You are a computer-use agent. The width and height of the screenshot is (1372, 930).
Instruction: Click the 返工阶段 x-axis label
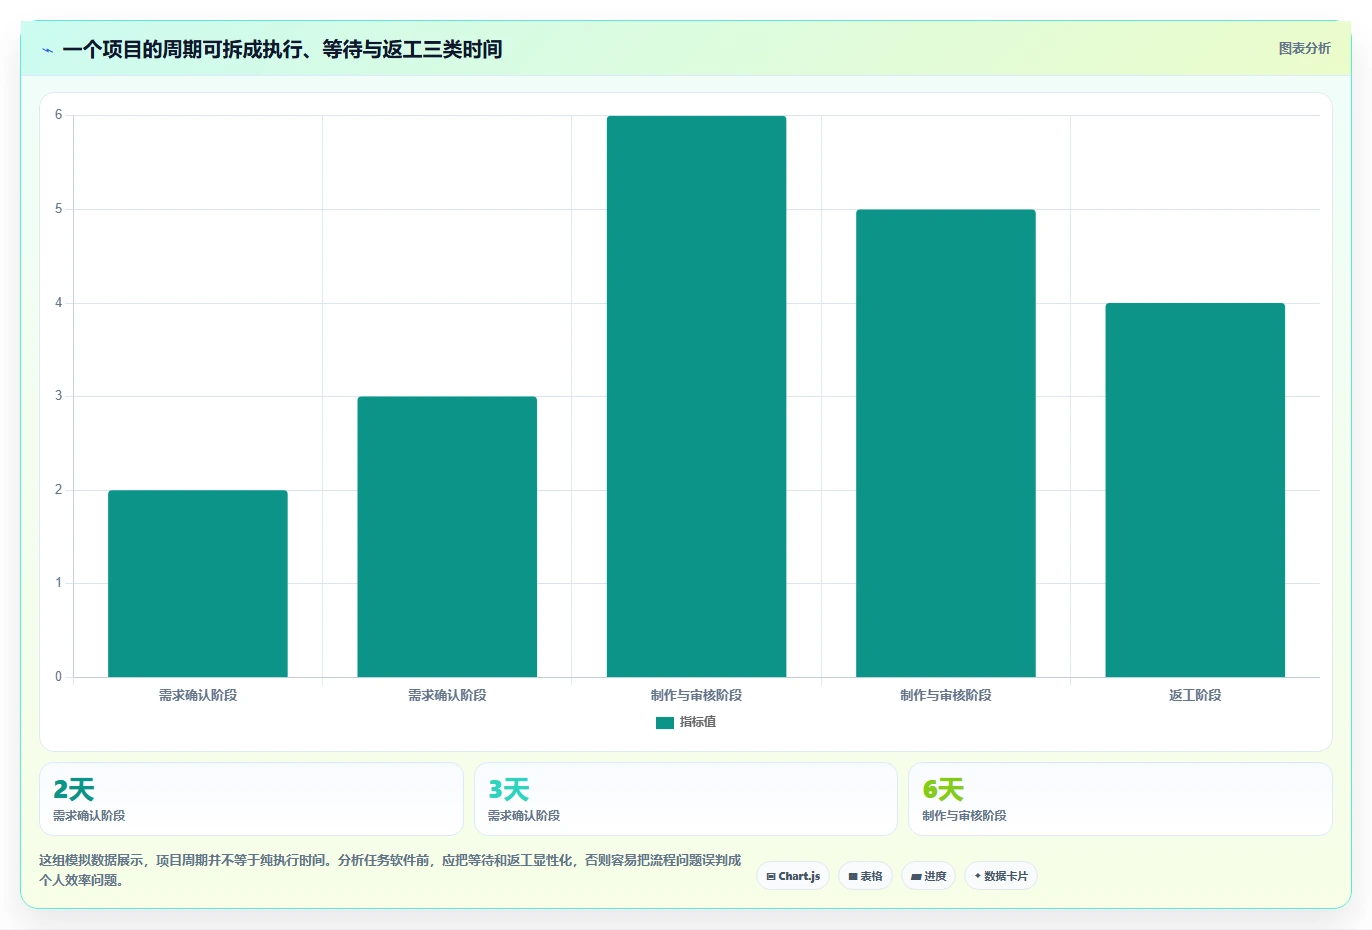pyautogui.click(x=1195, y=695)
